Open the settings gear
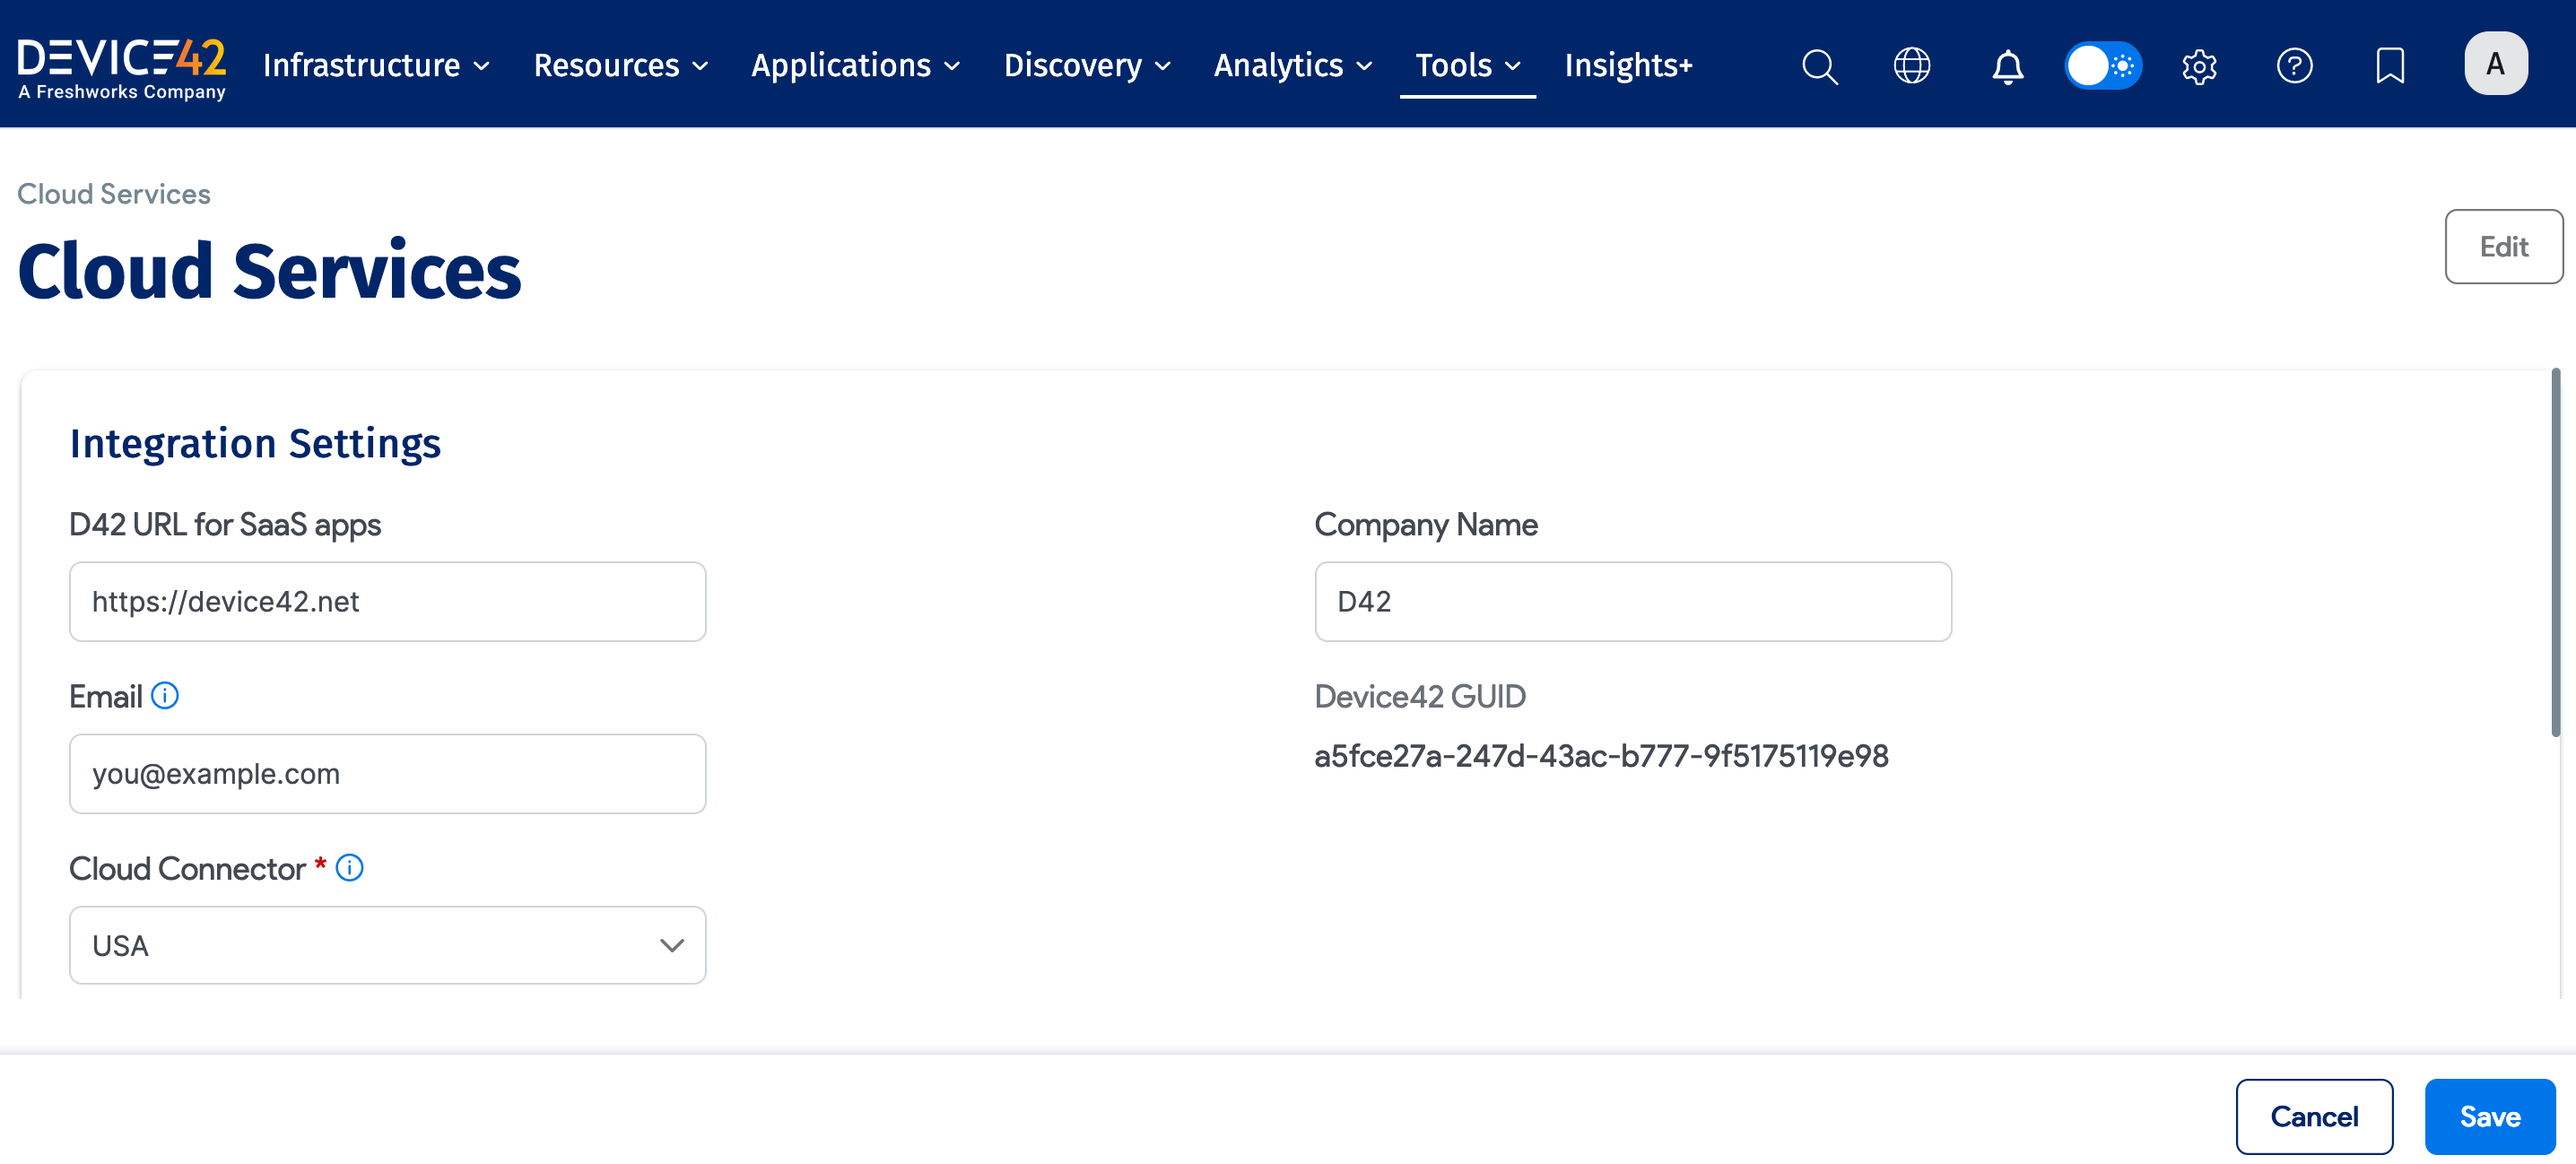 point(2199,66)
